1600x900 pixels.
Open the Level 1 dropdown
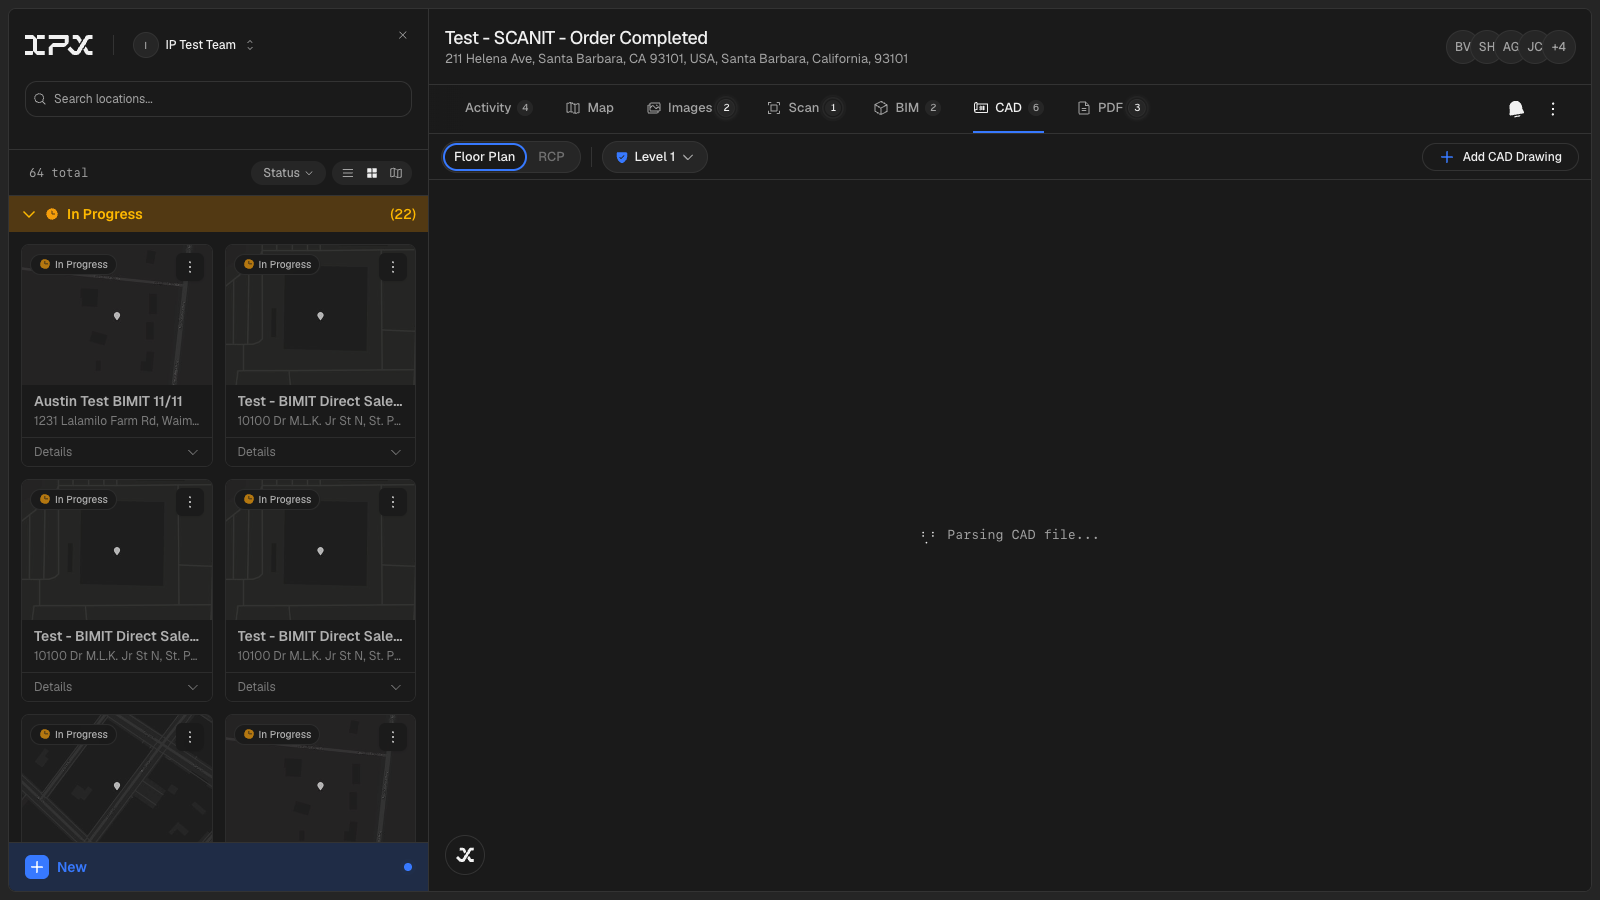click(655, 157)
